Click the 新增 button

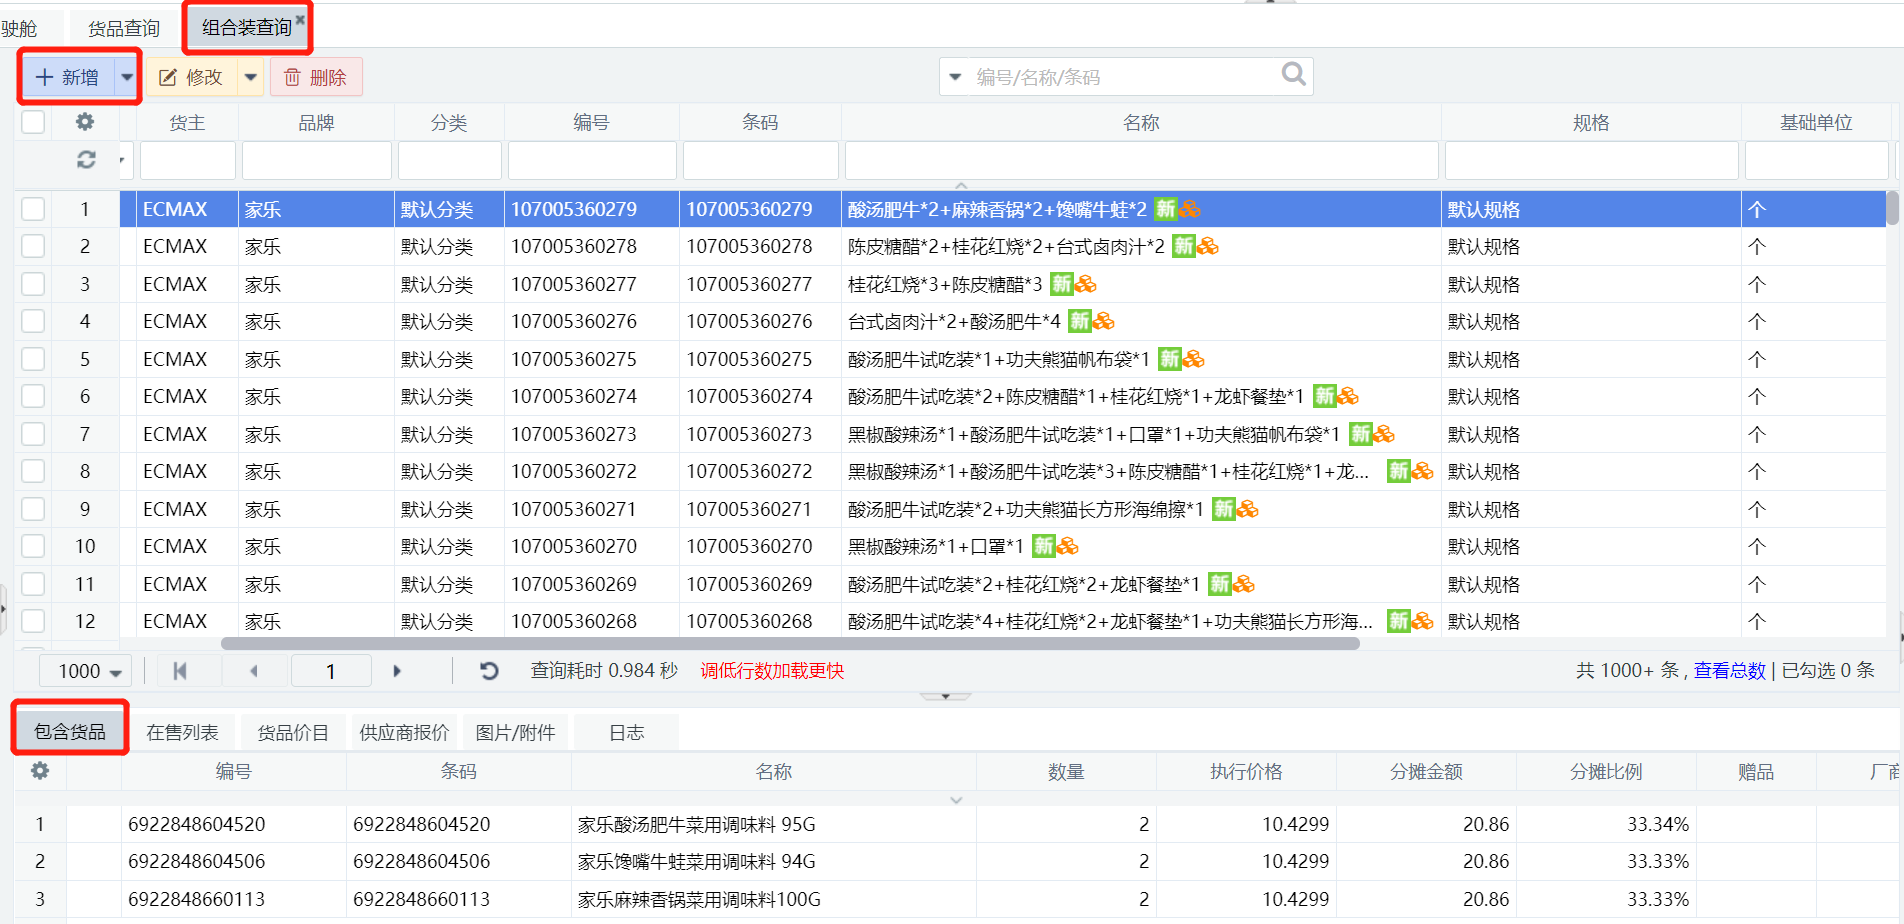pyautogui.click(x=68, y=77)
